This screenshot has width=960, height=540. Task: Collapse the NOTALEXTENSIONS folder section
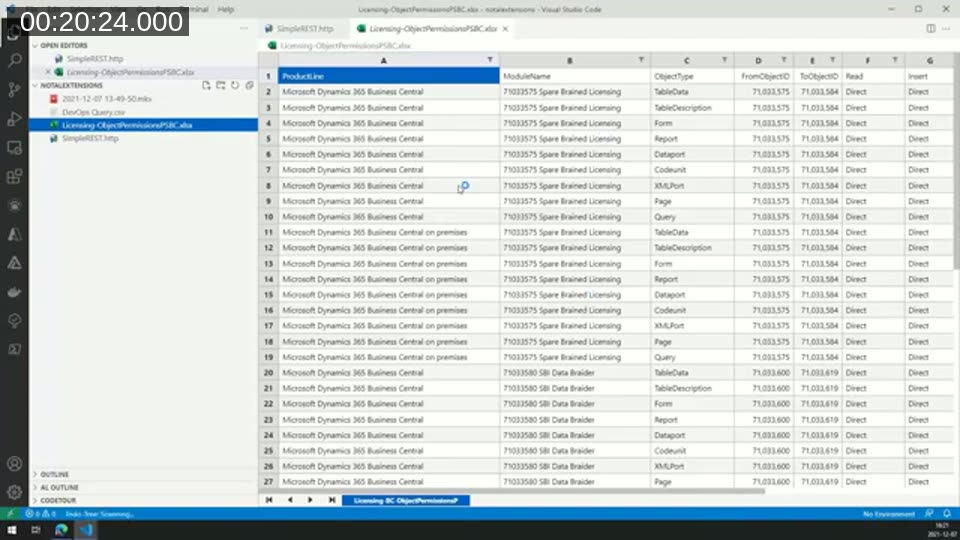pyautogui.click(x=72, y=86)
